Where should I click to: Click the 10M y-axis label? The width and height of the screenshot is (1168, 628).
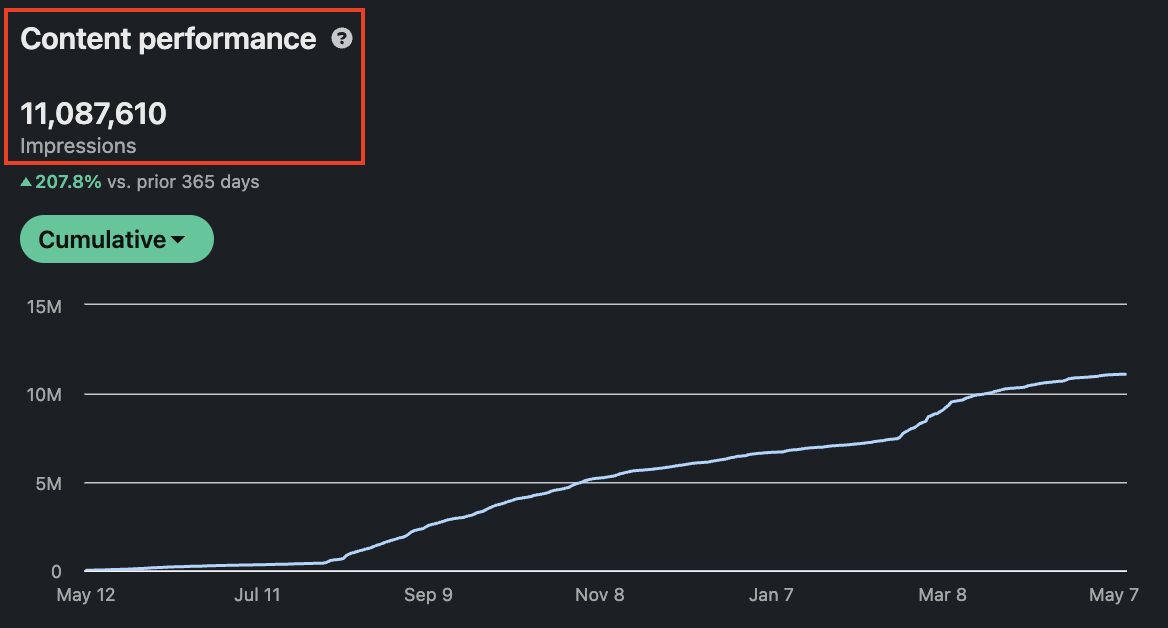pyautogui.click(x=44, y=395)
